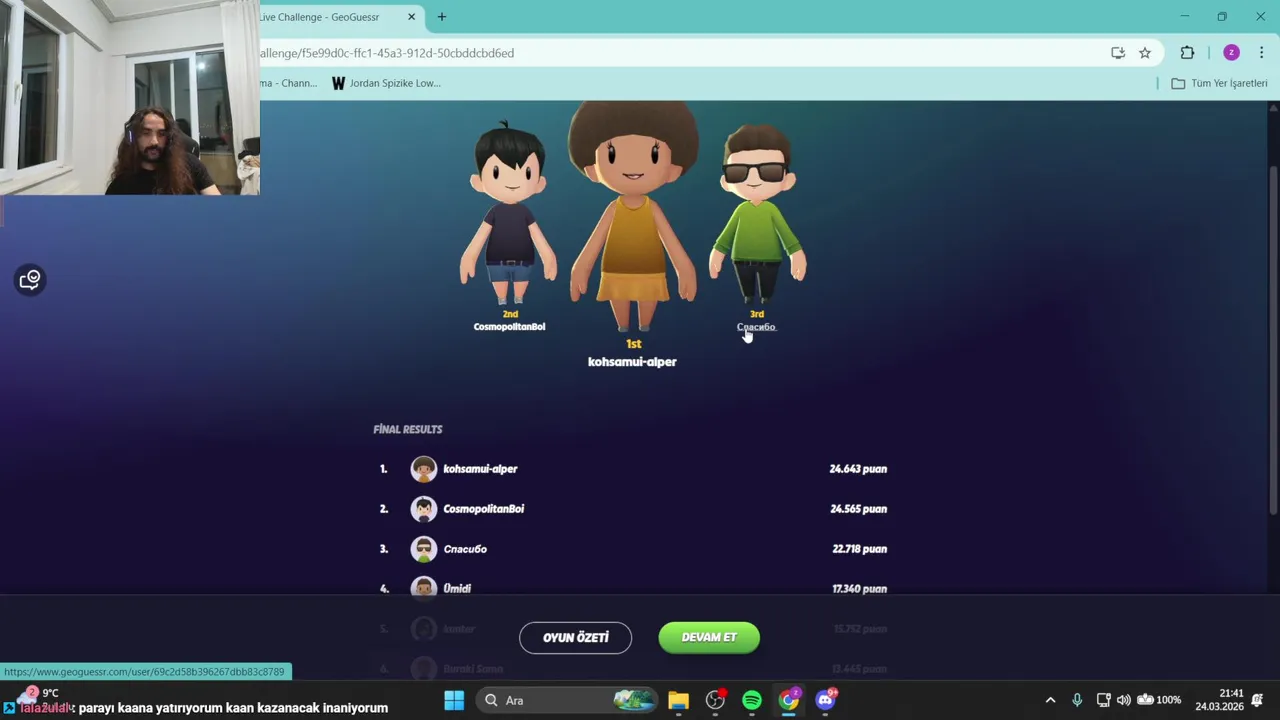
Task: Click the taskbar Ara search box
Action: point(566,700)
